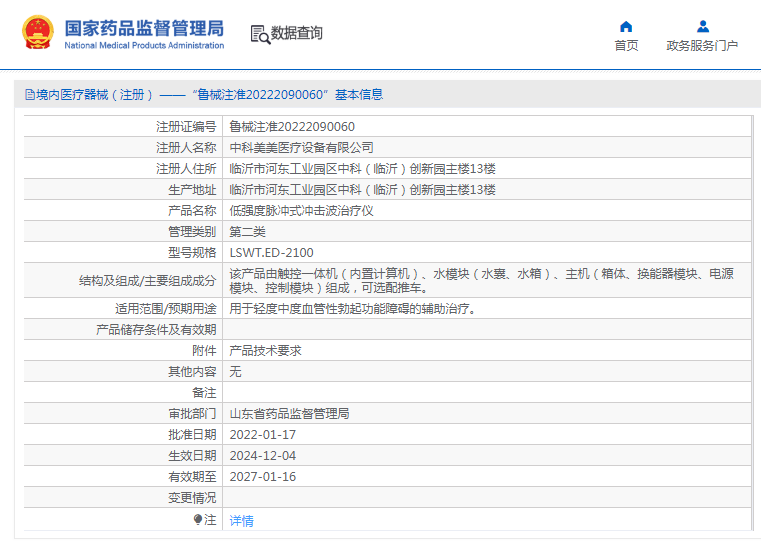This screenshot has width=761, height=542.
Task: Click the 变更情况 label
Action: point(192,498)
